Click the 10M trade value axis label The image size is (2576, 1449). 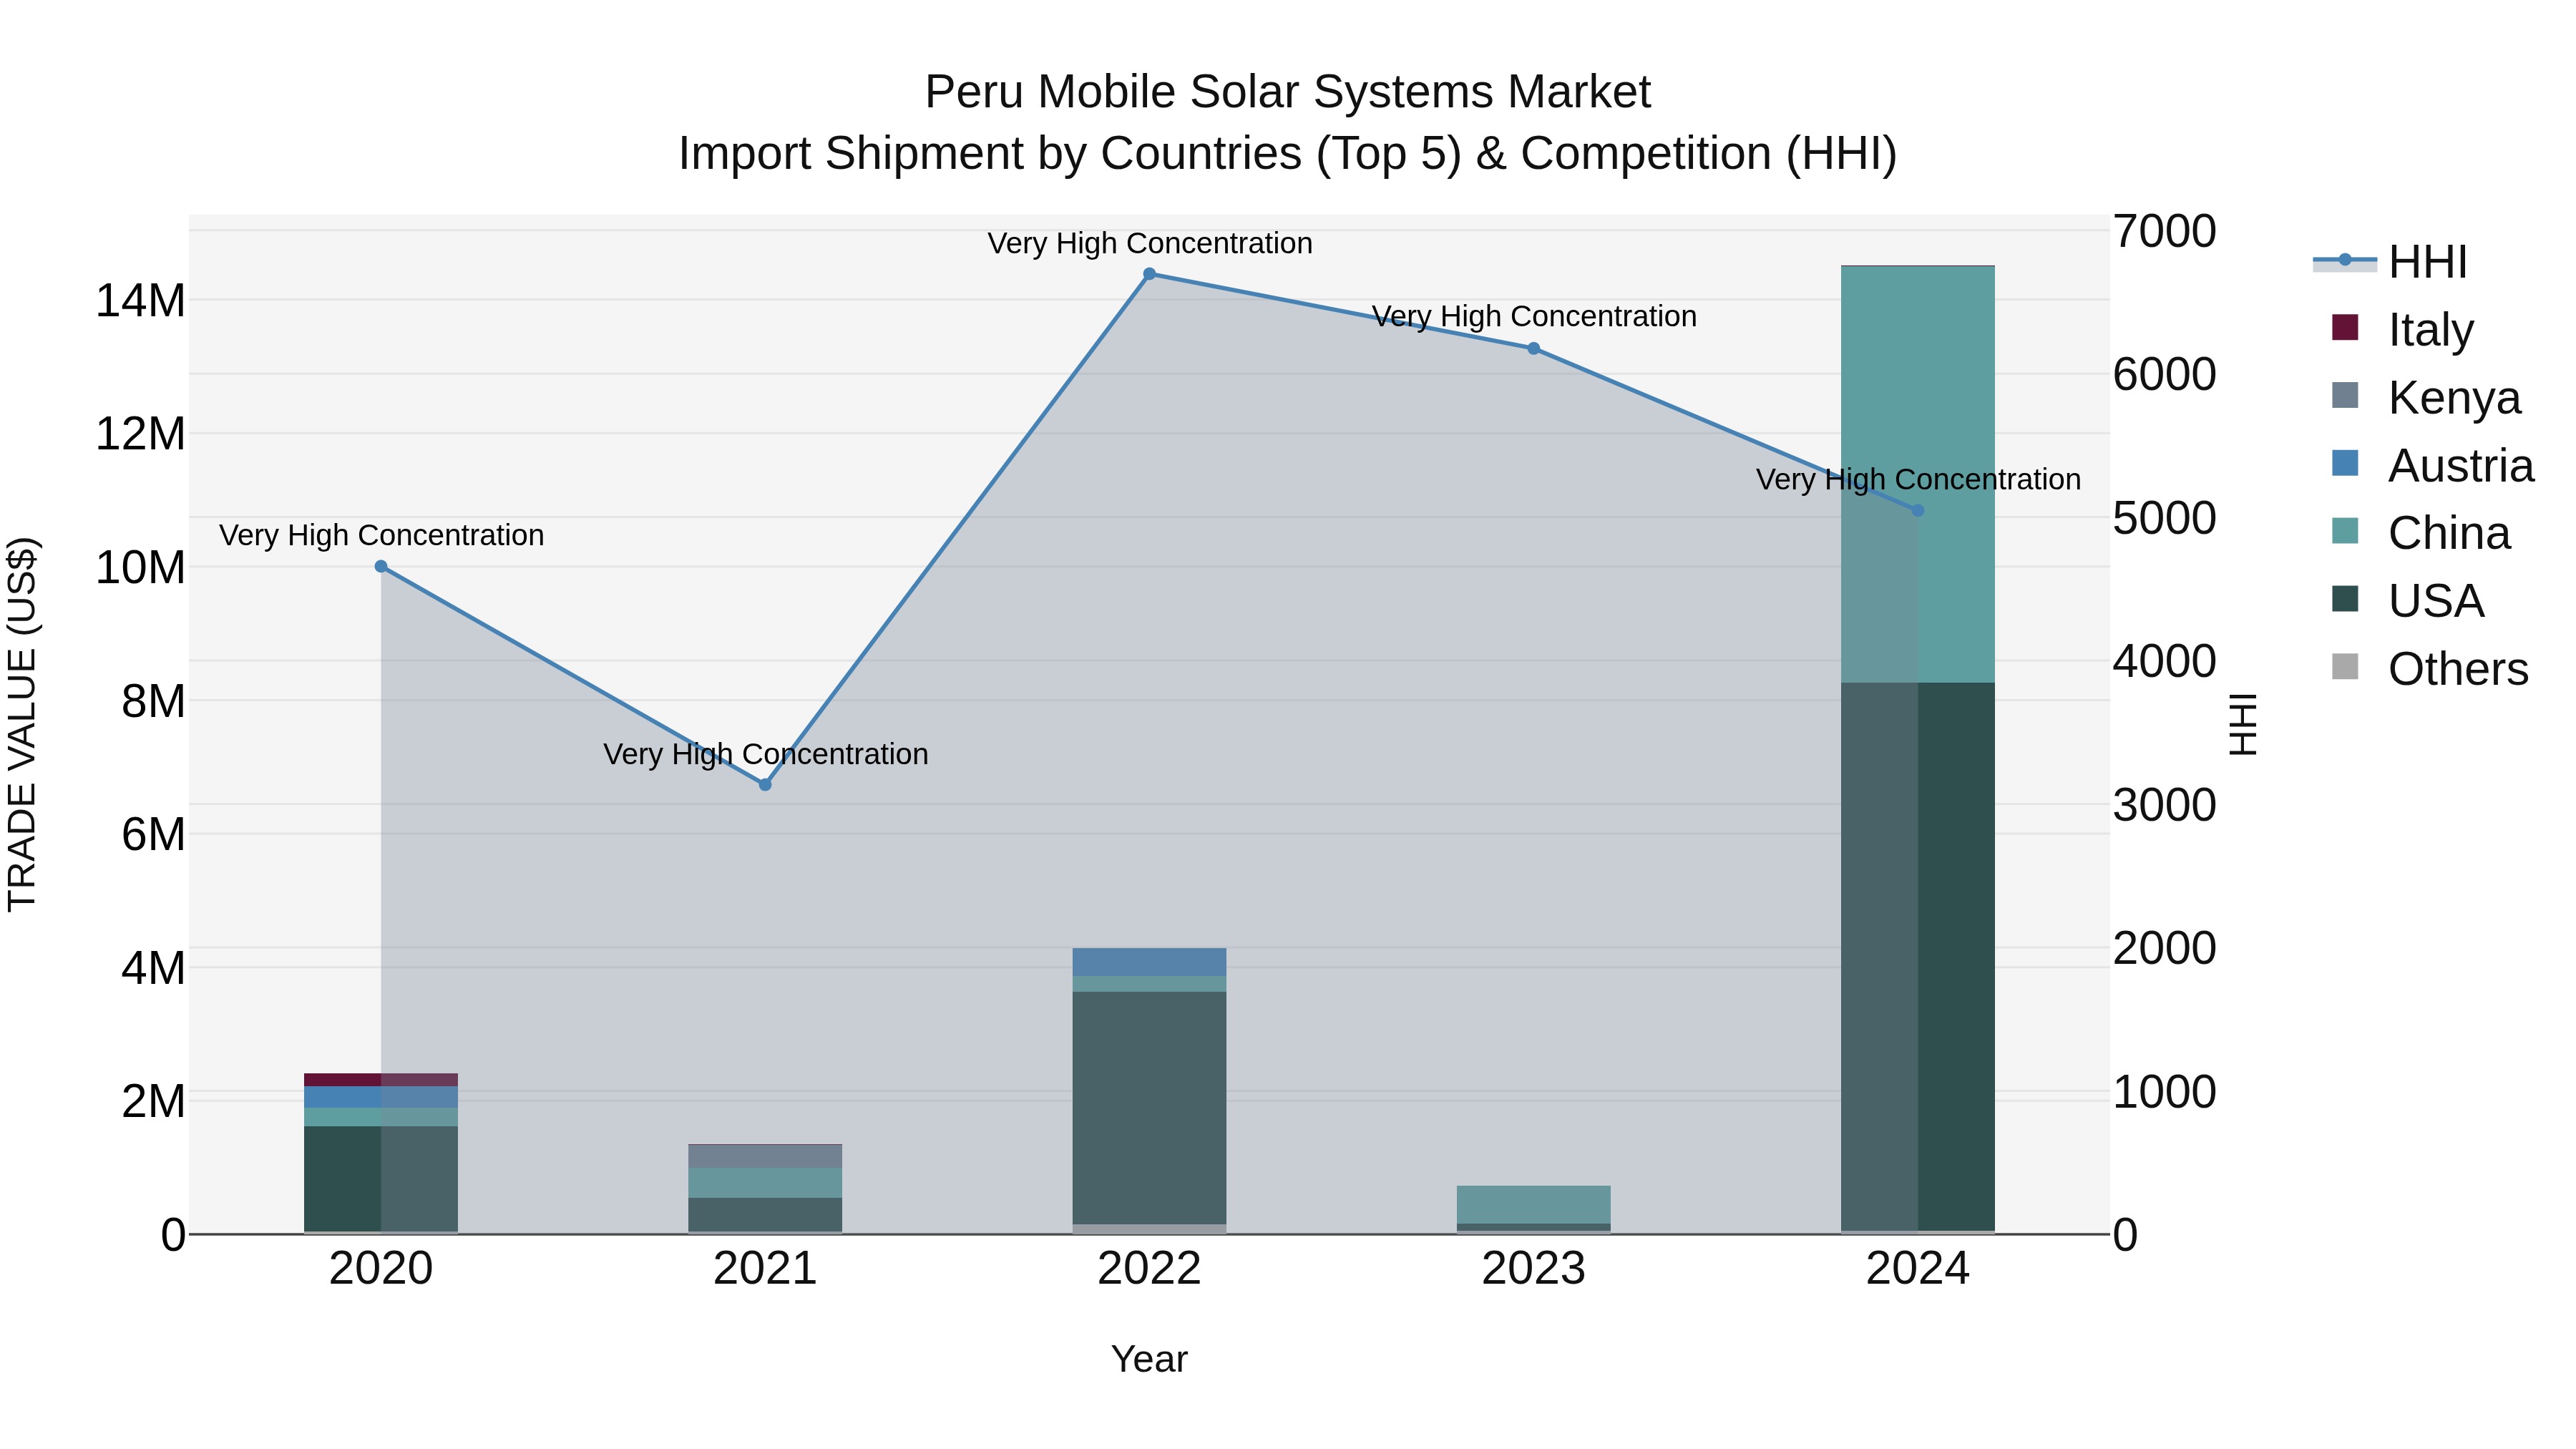(x=140, y=568)
